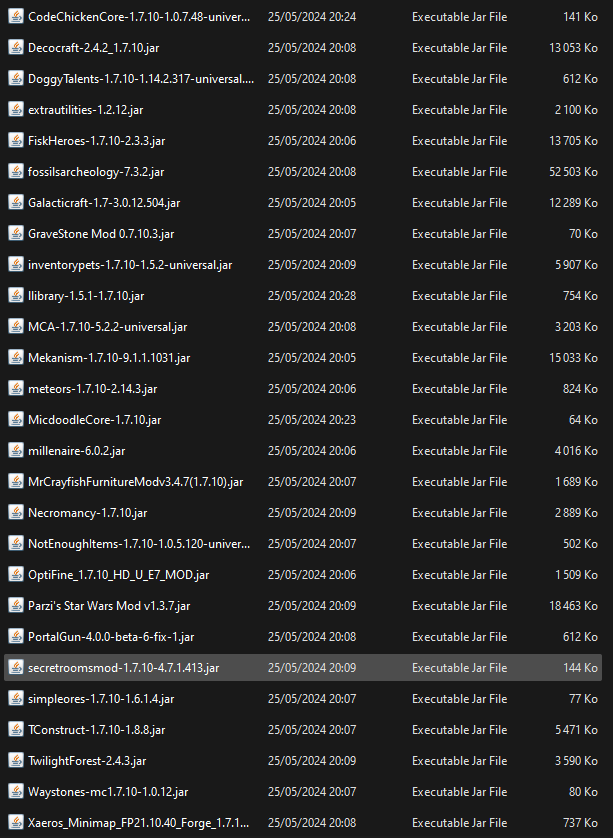Click the 18 463 Ko size value
Image resolution: width=613 pixels, height=838 pixels.
(573, 606)
